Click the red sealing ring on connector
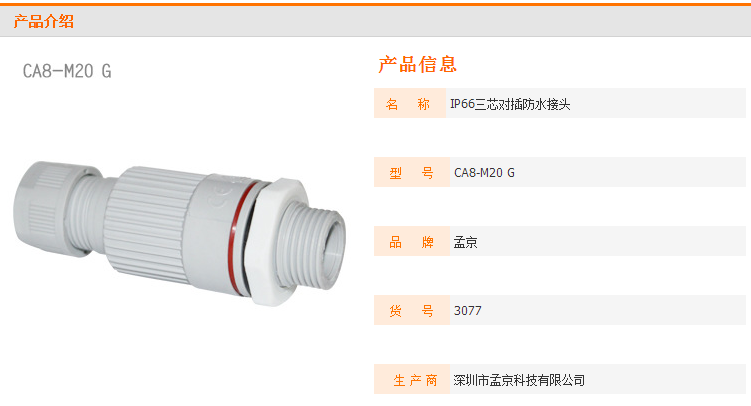The height and width of the screenshot is (406, 751). coord(238,235)
